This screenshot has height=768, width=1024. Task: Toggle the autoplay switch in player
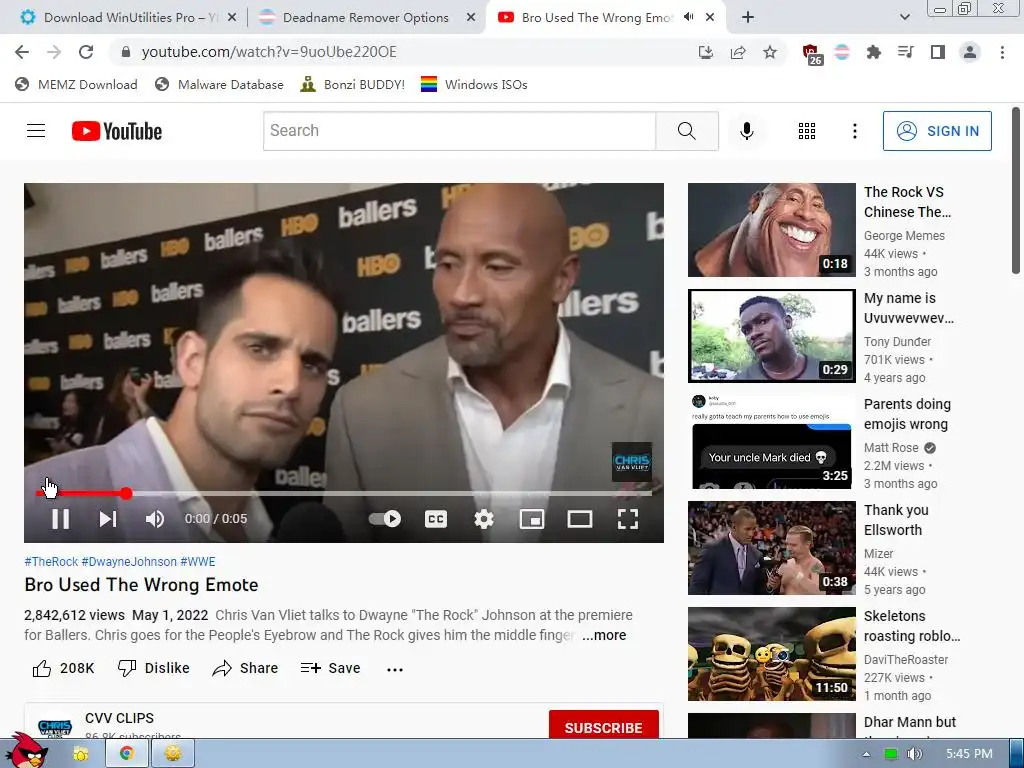385,519
